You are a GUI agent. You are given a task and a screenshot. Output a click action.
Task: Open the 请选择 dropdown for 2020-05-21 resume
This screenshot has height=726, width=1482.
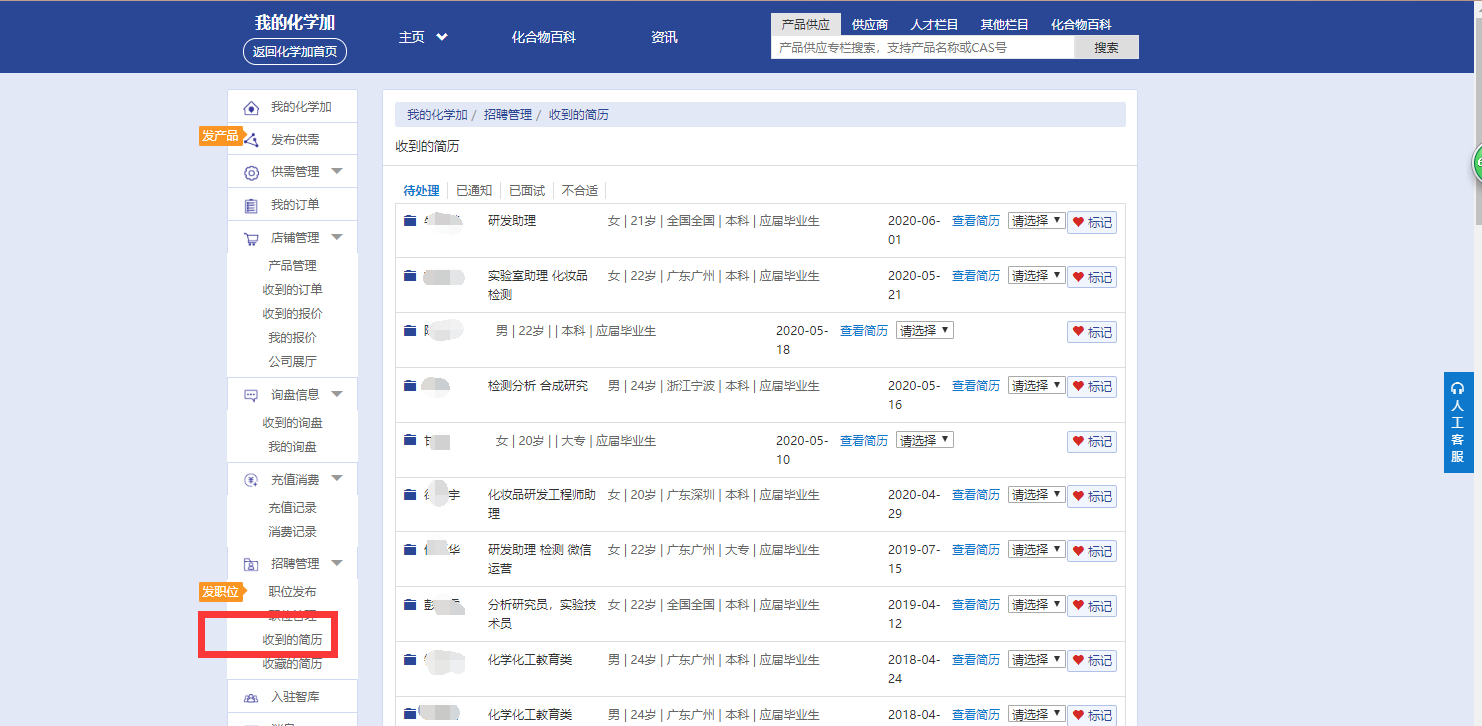pos(1036,276)
